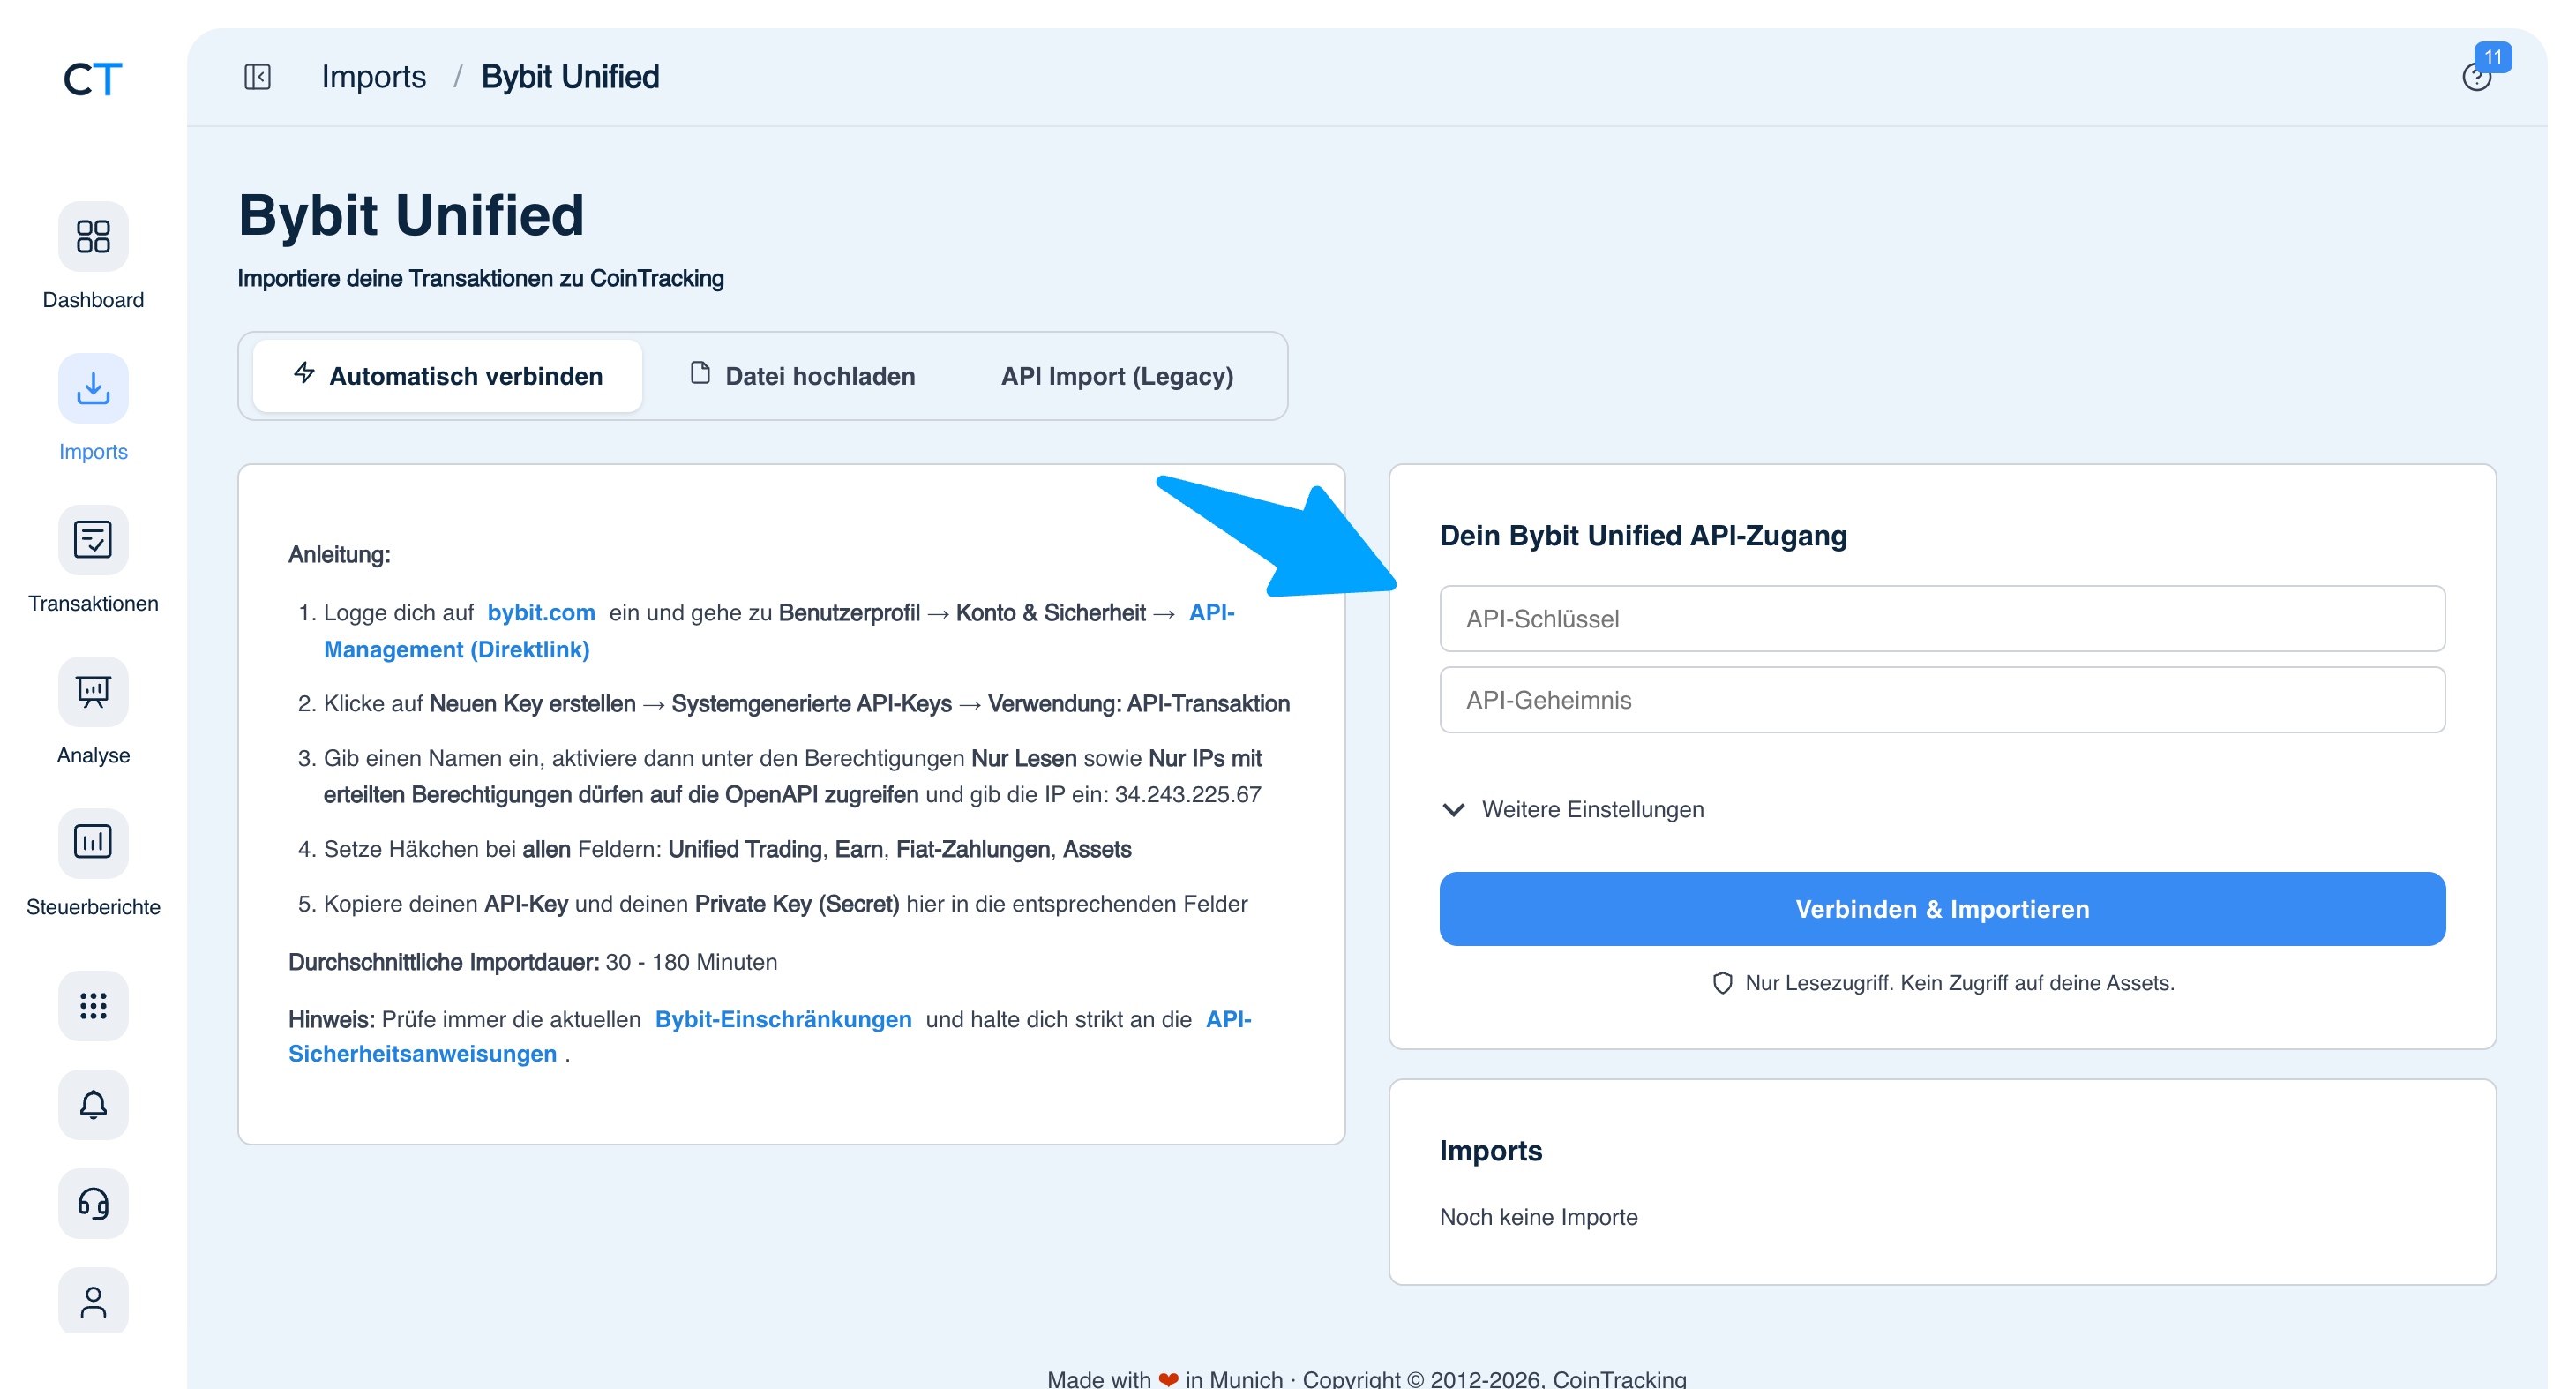Open notifications bell icon
The image size is (2576, 1389).
[93, 1105]
